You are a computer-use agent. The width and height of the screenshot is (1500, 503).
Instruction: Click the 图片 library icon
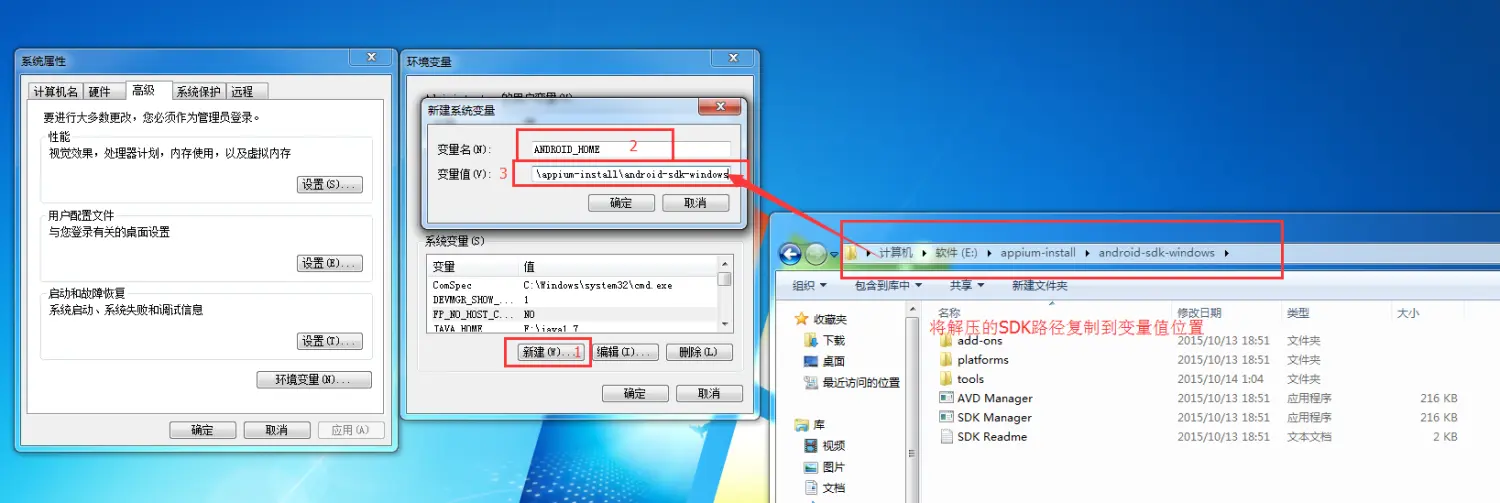811,467
